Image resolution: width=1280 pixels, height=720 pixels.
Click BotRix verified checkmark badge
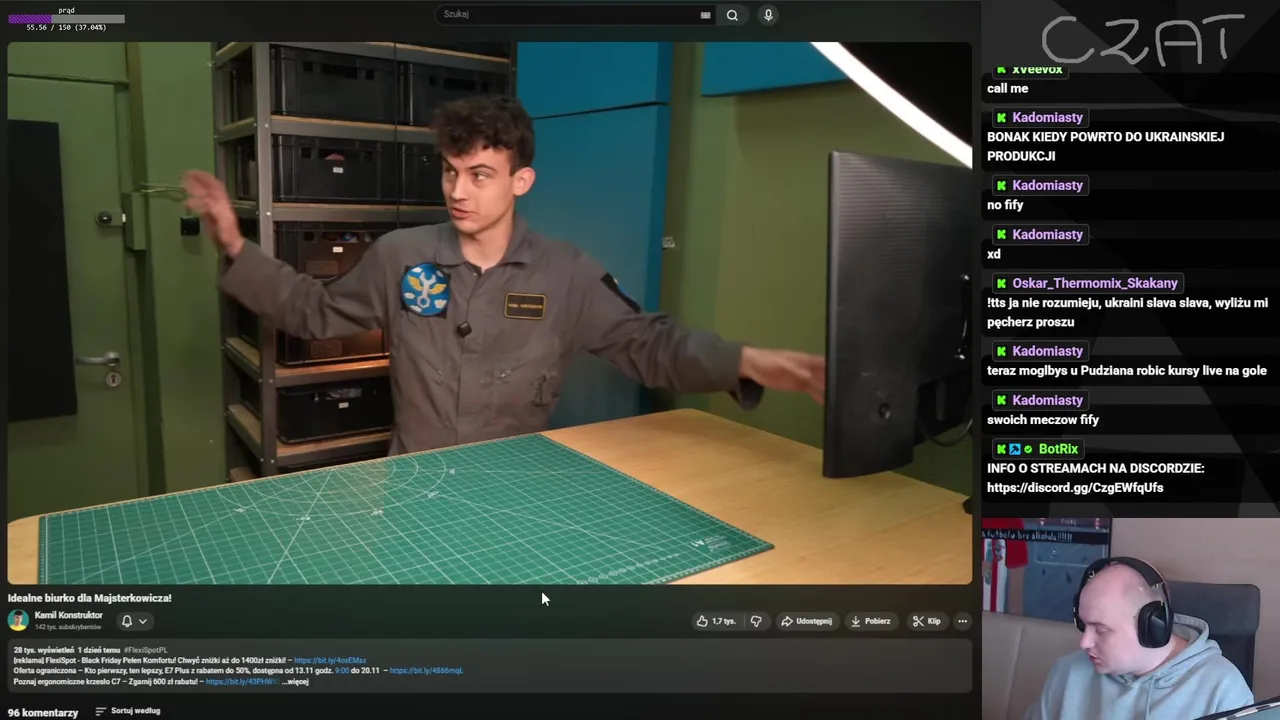[x=1028, y=449]
